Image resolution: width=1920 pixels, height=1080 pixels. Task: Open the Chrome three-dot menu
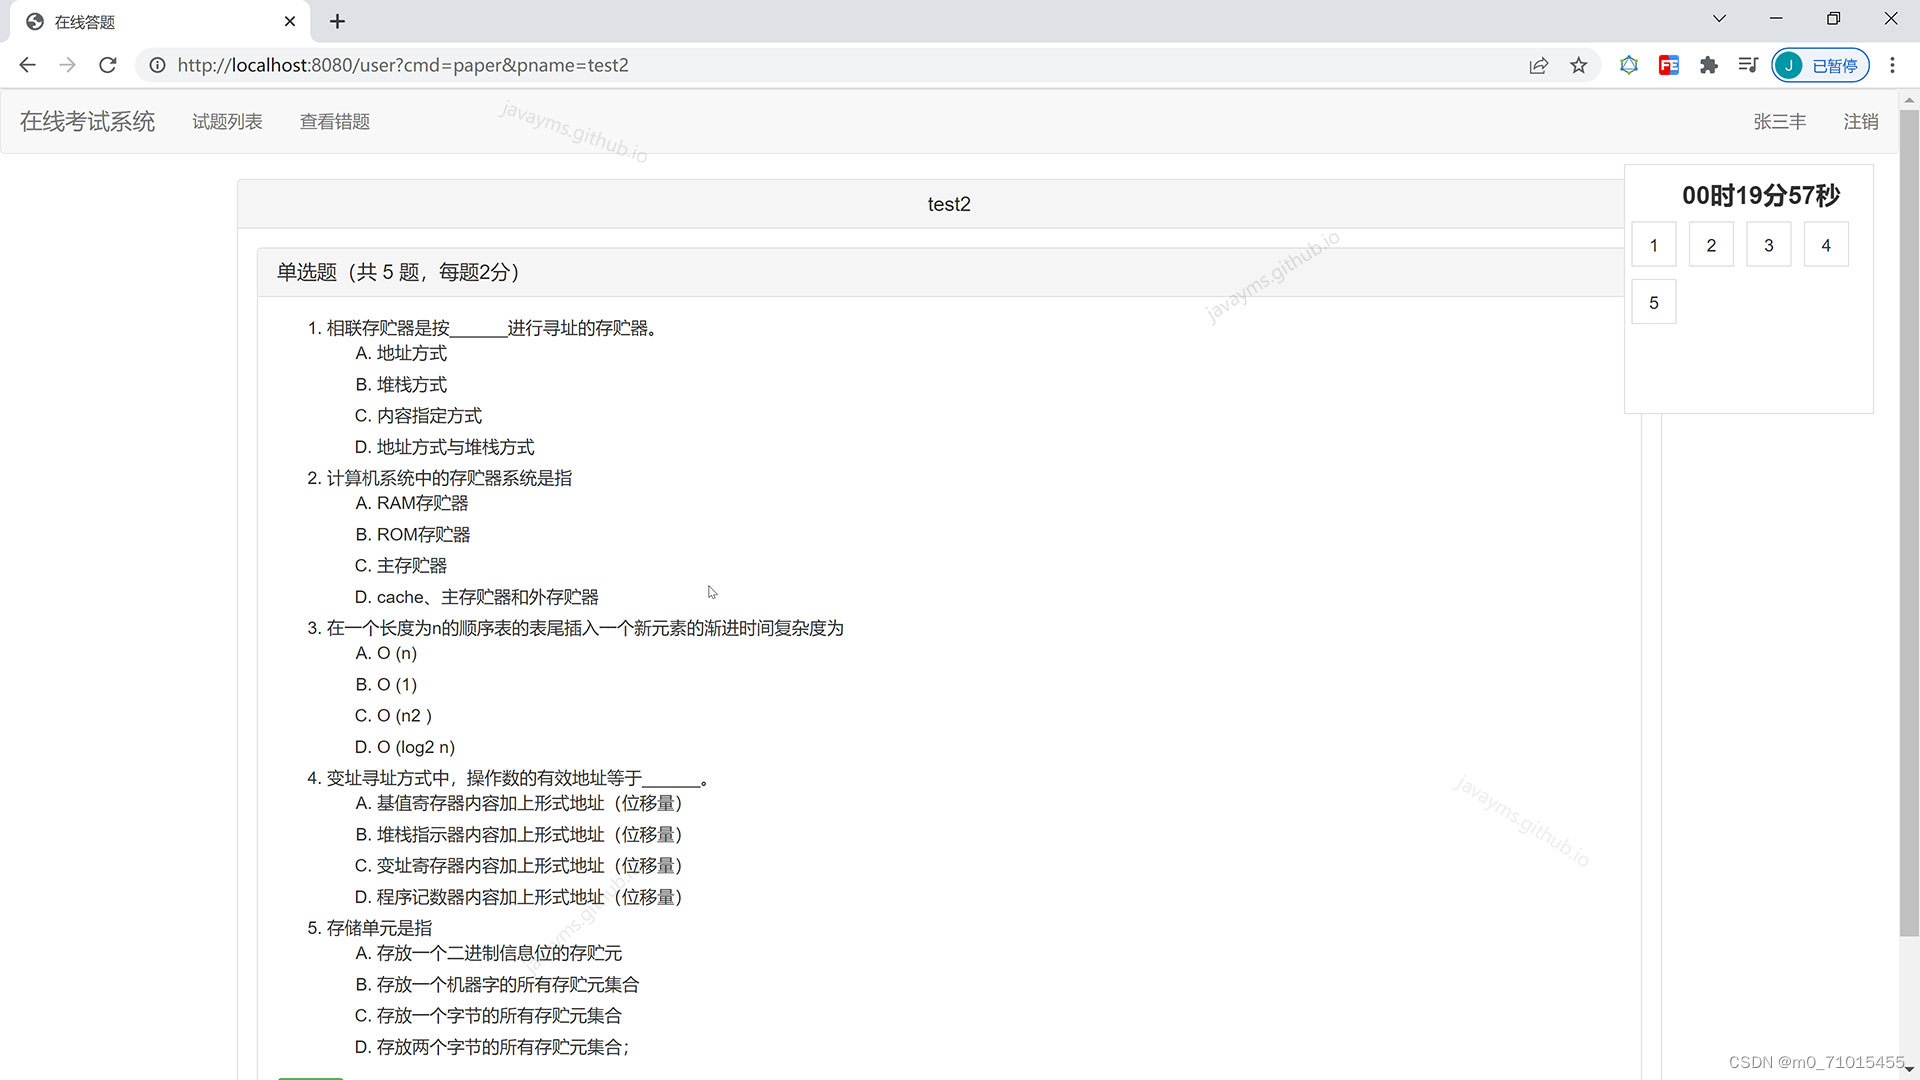(x=1892, y=65)
